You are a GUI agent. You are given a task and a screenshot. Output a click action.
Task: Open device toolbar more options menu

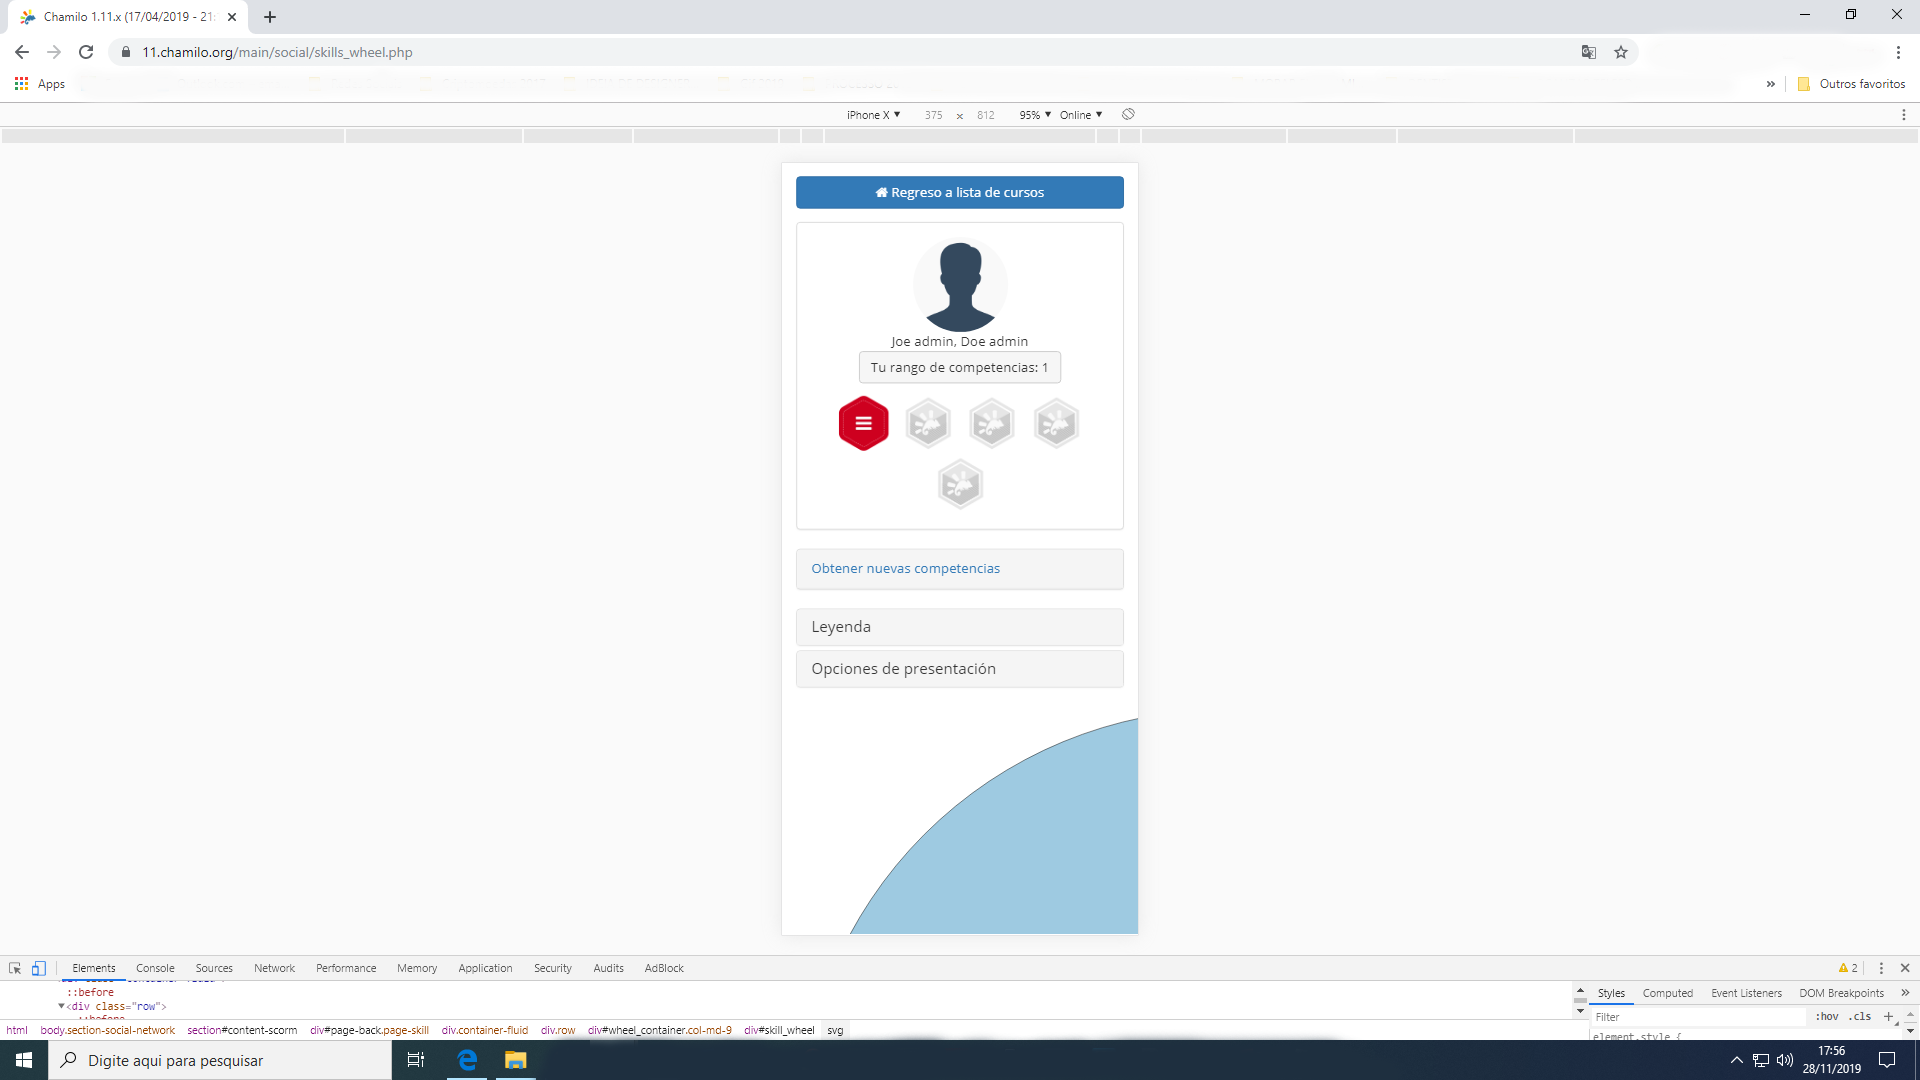click(x=1903, y=115)
